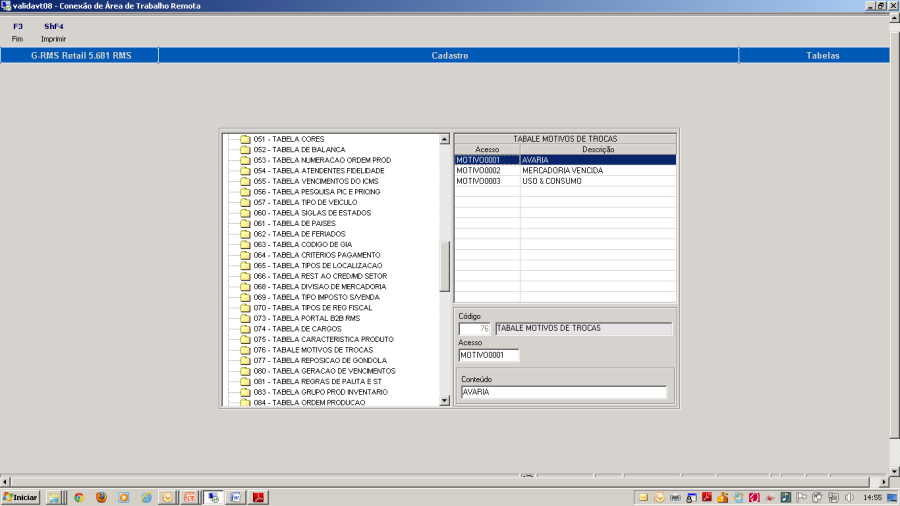Open folder 066 - TABELA REST AO CRED/MD SETOR

pyautogui.click(x=313, y=276)
